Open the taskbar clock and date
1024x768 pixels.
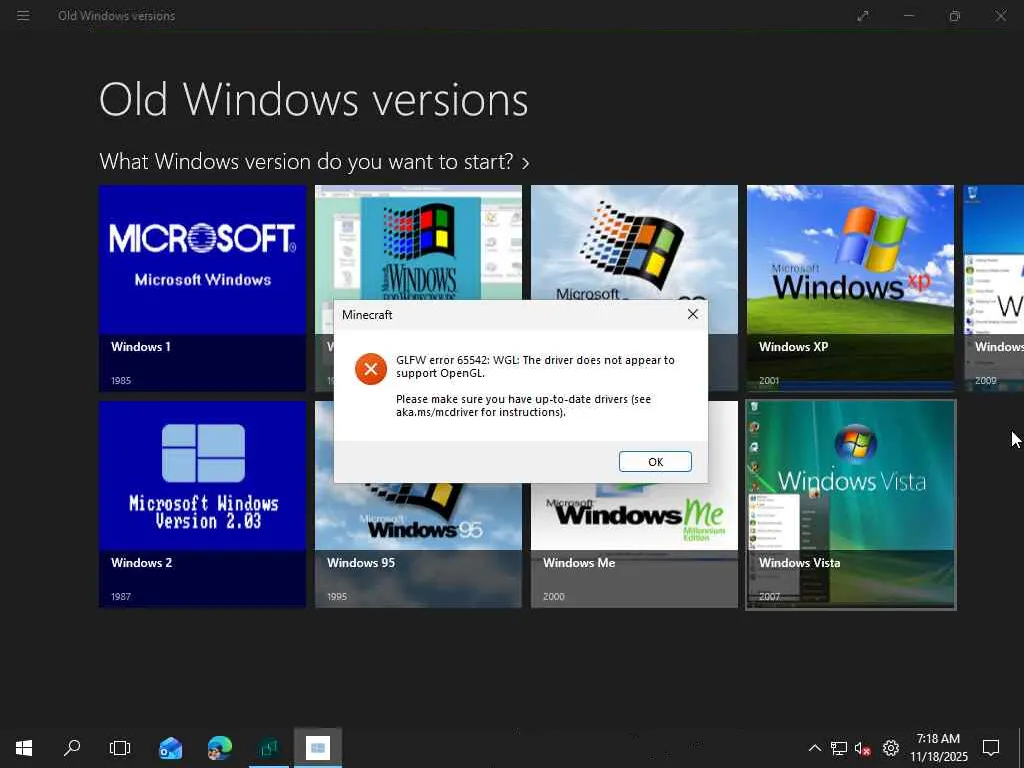pos(938,748)
